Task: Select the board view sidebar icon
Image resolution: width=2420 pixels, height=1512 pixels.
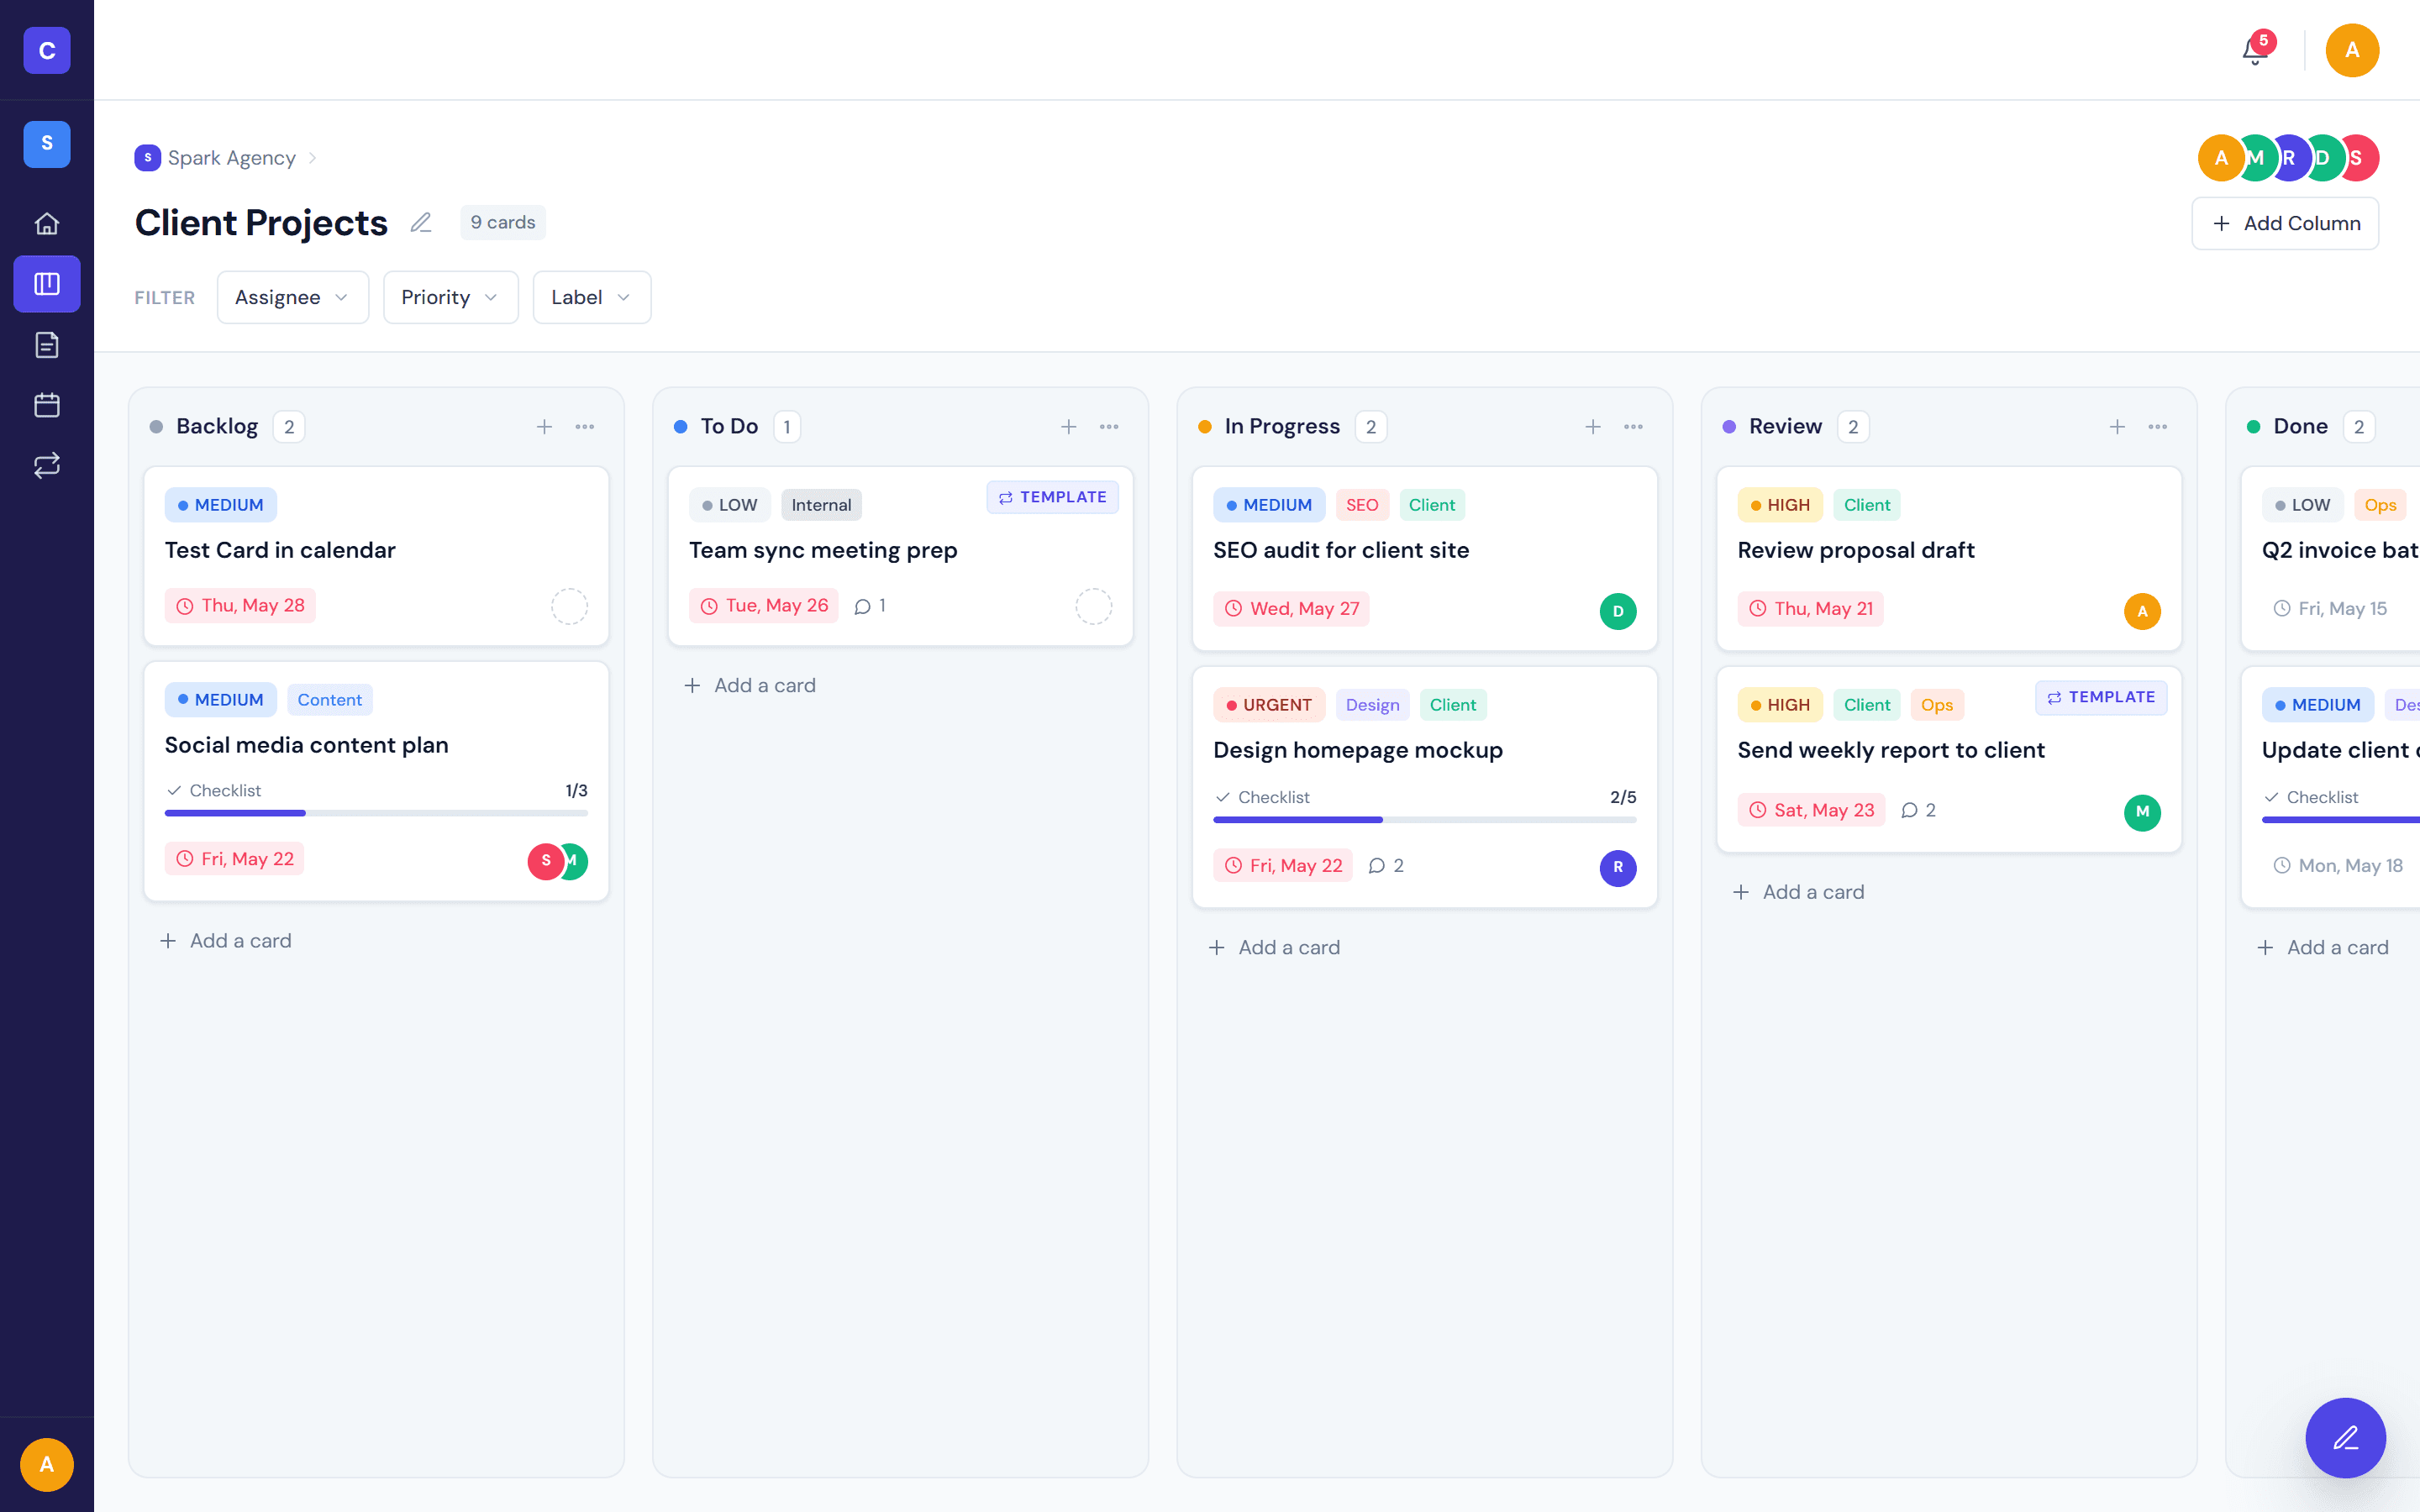Action: point(47,284)
